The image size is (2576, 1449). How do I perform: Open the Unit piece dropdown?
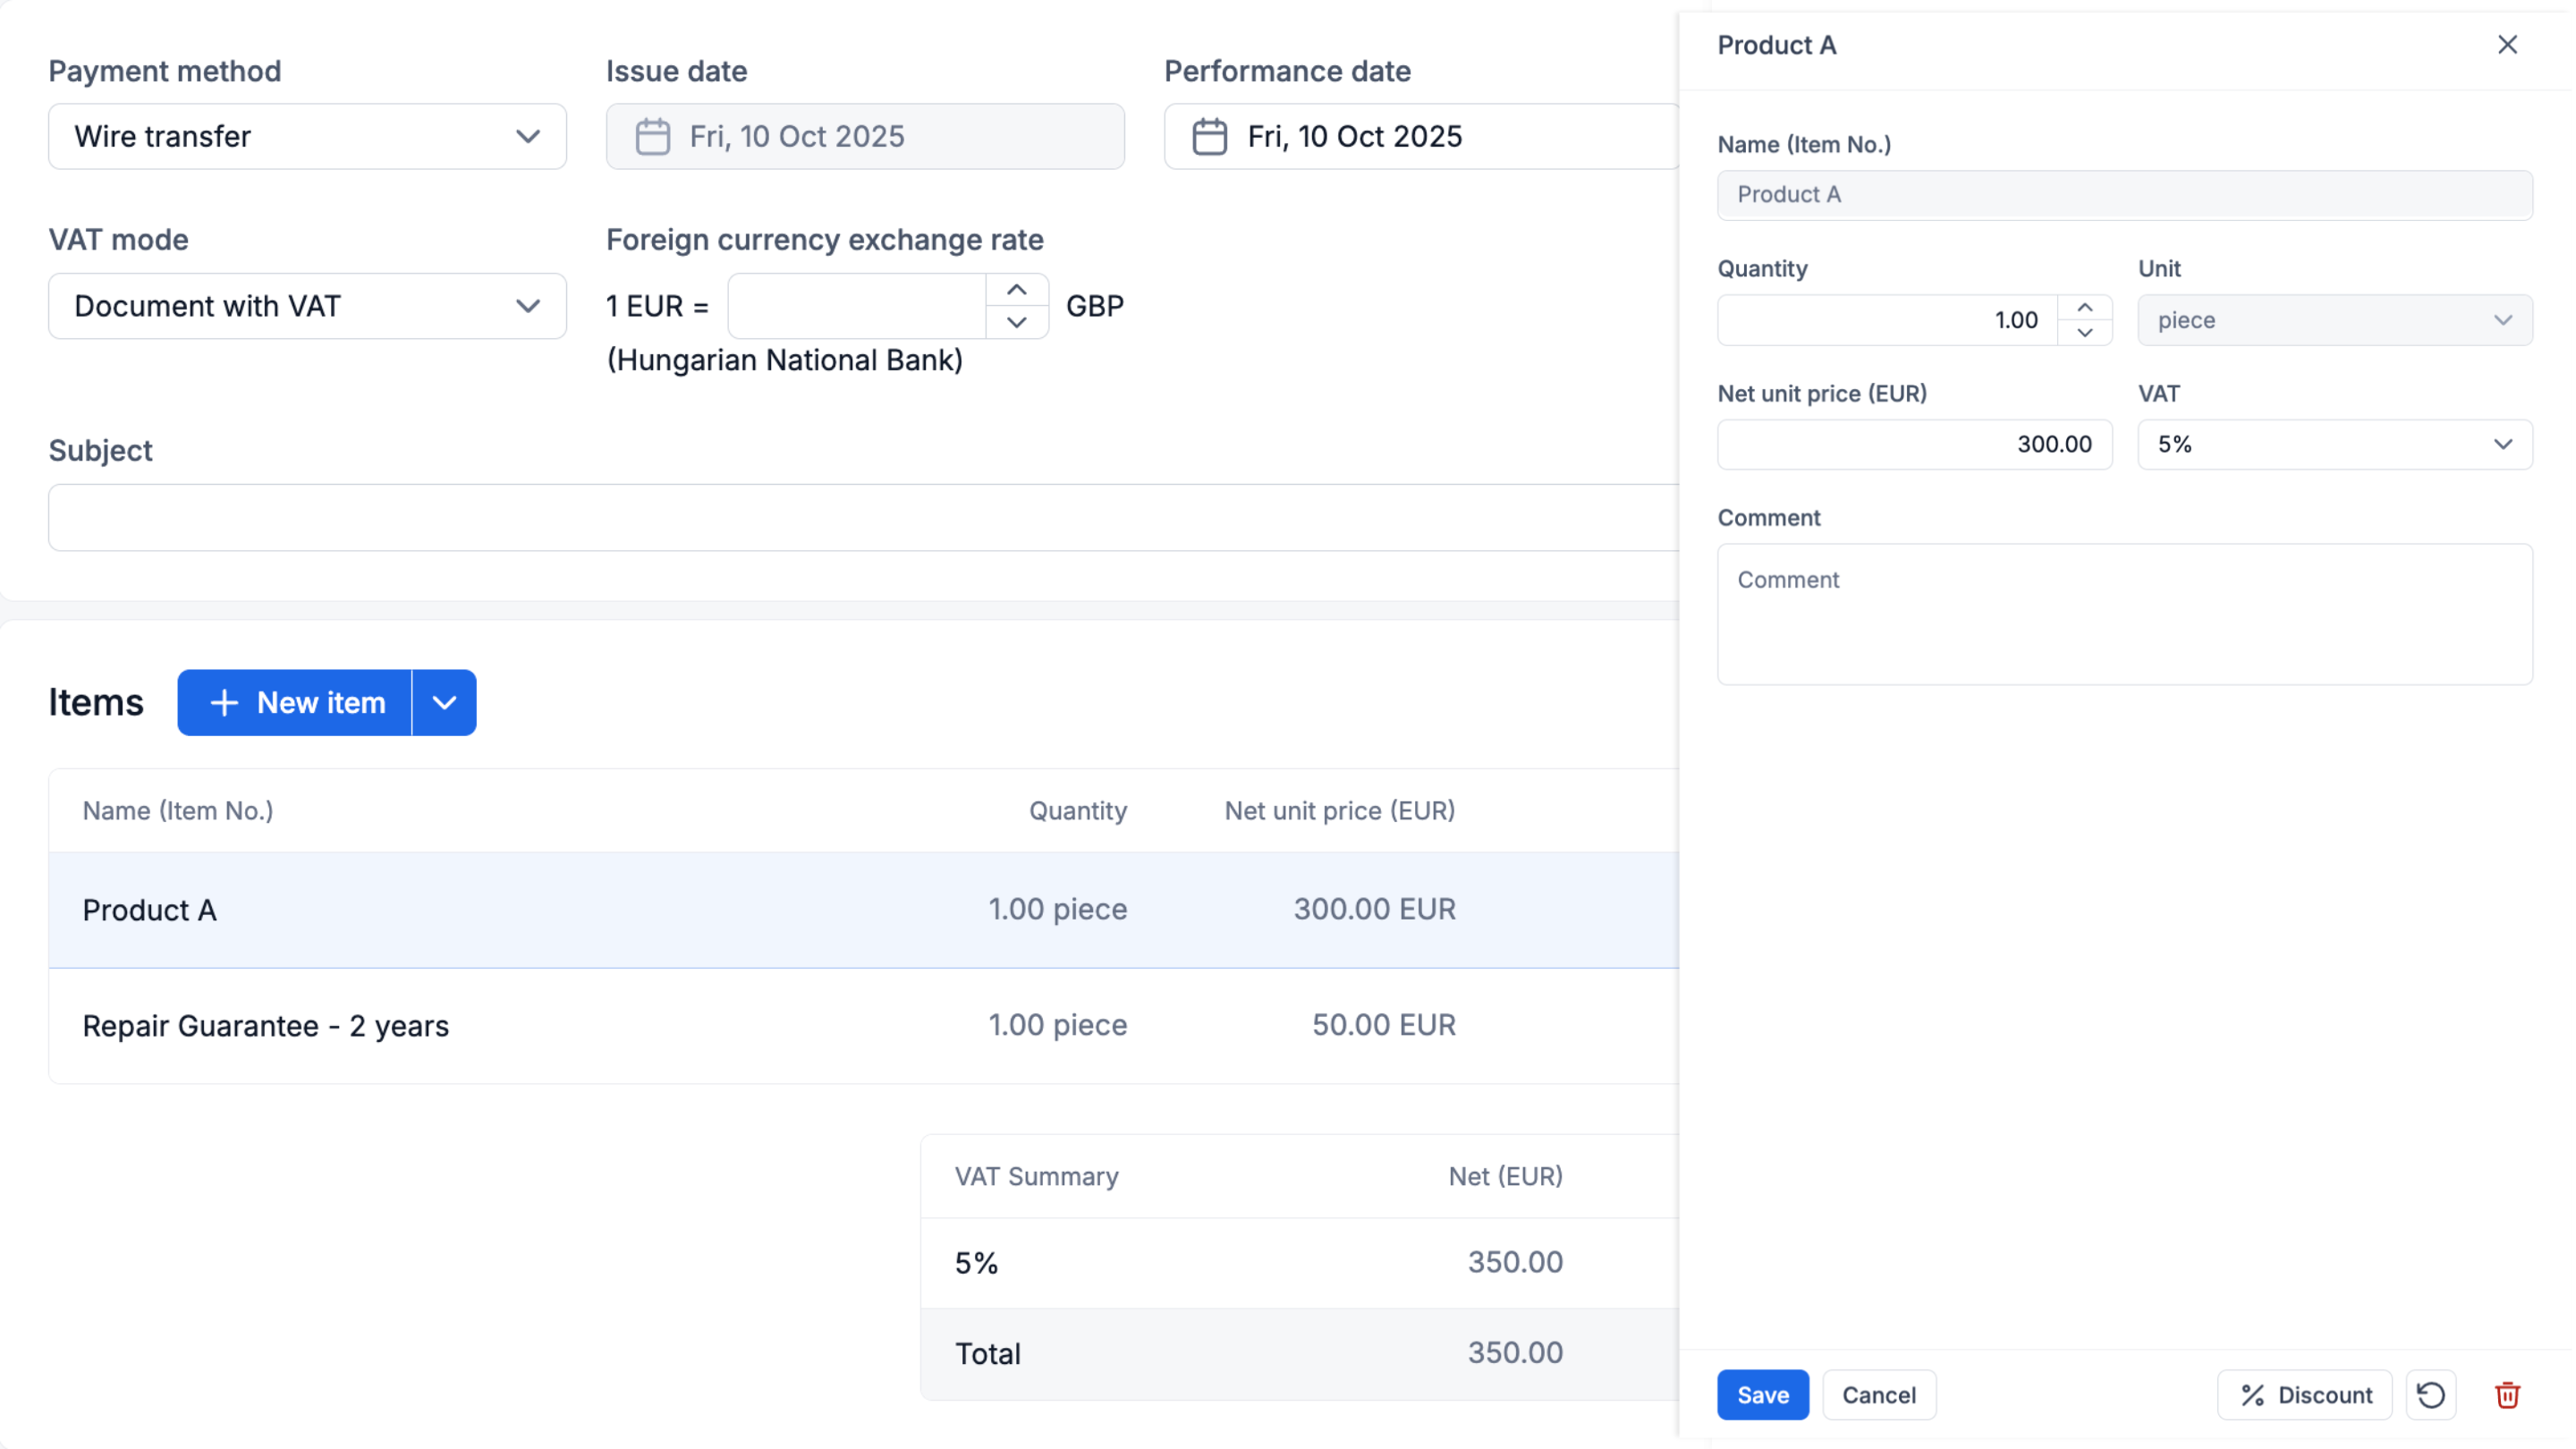(x=2334, y=320)
